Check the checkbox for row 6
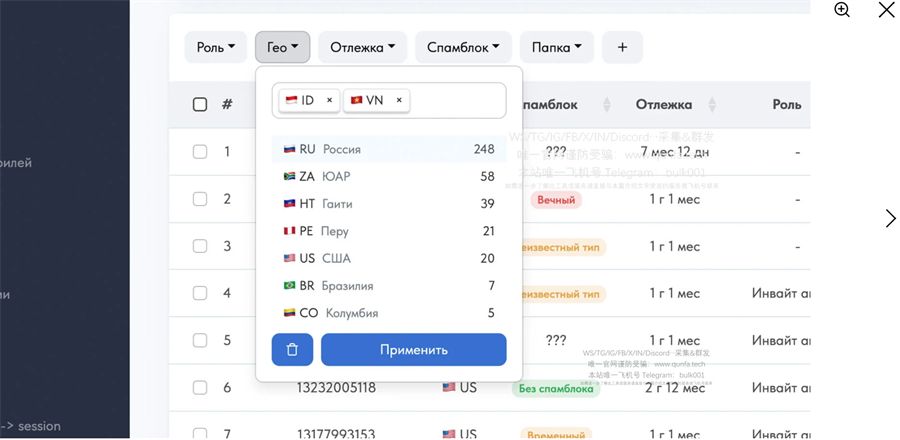900x440 pixels. pos(200,388)
